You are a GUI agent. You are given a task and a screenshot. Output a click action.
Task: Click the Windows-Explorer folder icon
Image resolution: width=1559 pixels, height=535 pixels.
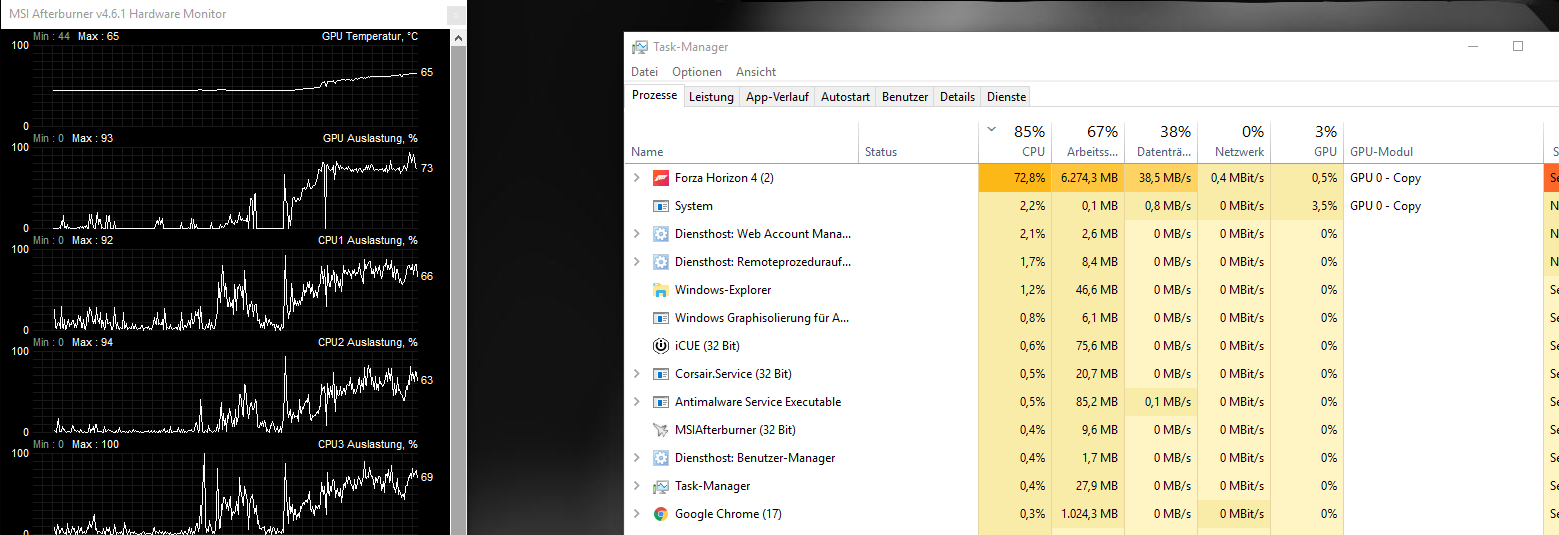point(660,290)
